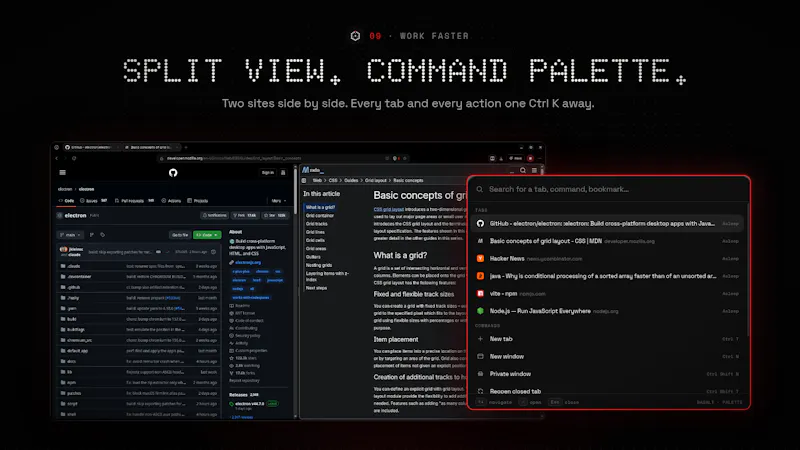Open the Projects tab
This screenshot has height=450, width=800.
[198, 201]
